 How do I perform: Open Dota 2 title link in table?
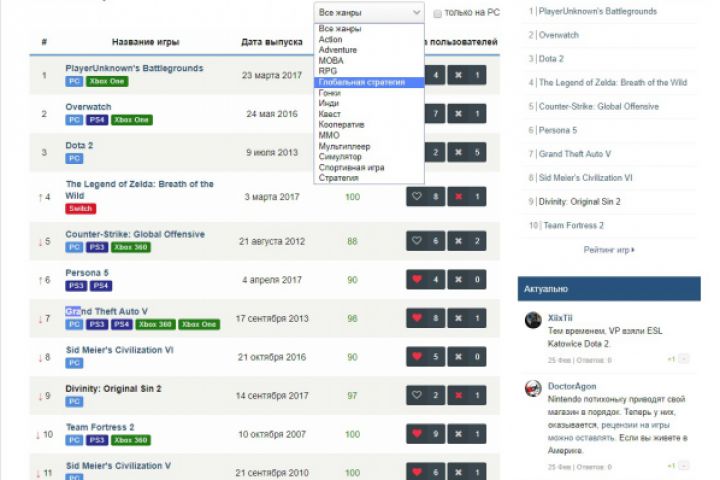tap(79, 145)
